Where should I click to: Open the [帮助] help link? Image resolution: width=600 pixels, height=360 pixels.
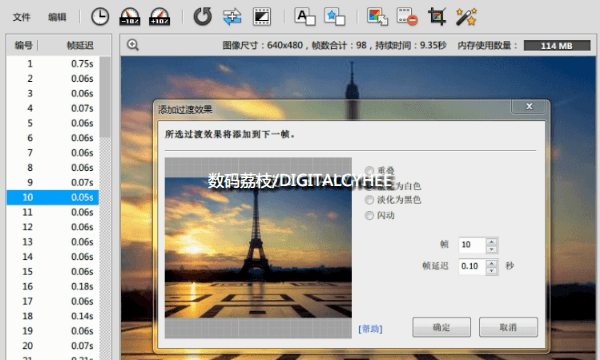(x=370, y=329)
